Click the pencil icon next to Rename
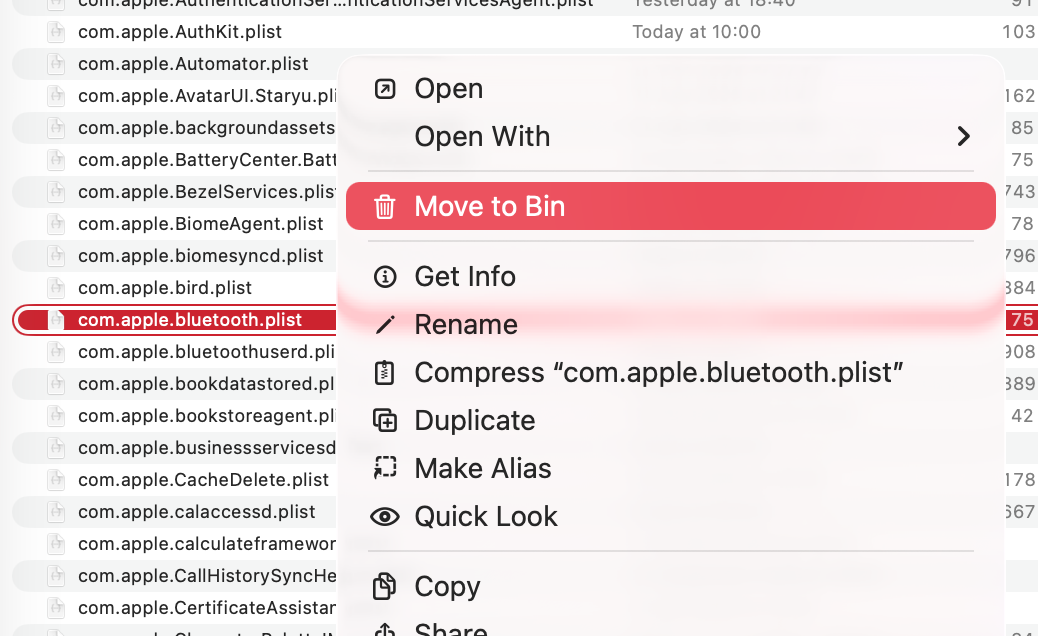Screen dimensions: 1038x636 pyautogui.click(x=385, y=324)
